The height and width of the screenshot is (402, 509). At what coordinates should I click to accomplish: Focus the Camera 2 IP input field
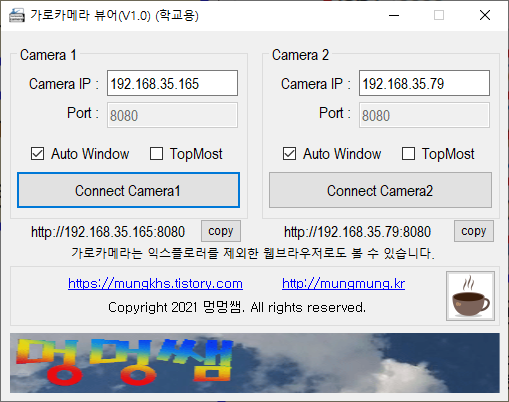[424, 83]
